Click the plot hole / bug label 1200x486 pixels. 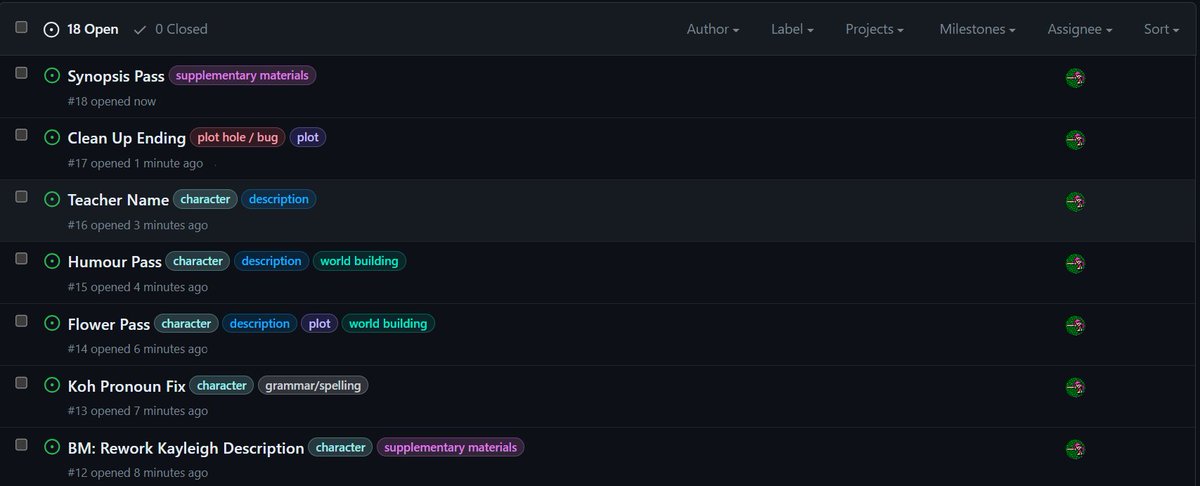point(238,138)
